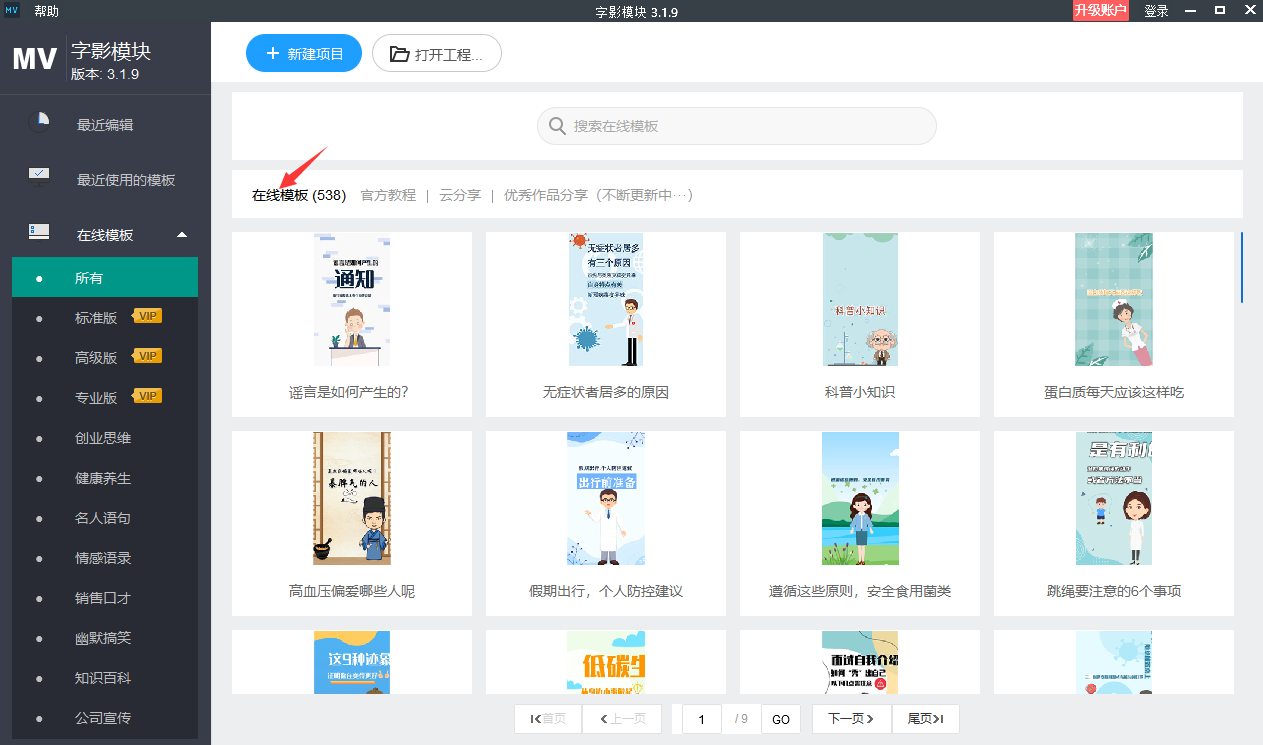Go to first page with 首页

549,719
